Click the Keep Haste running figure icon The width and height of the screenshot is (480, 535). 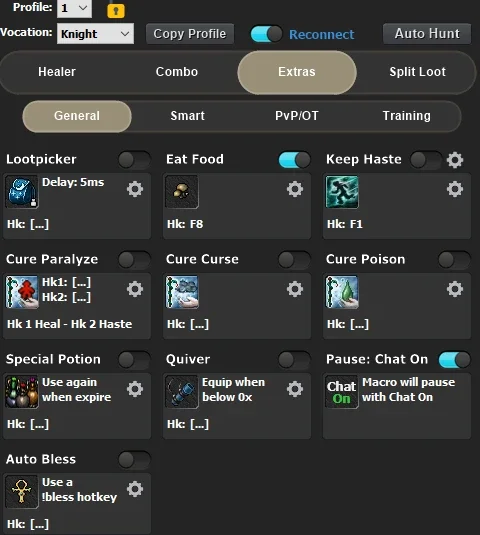click(342, 192)
